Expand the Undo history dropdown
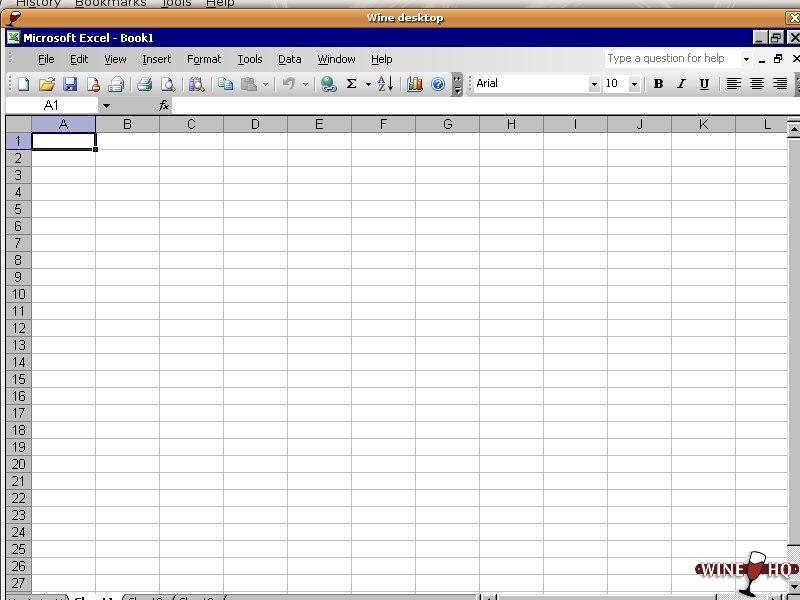Screen dimensions: 800x600 click(305, 84)
